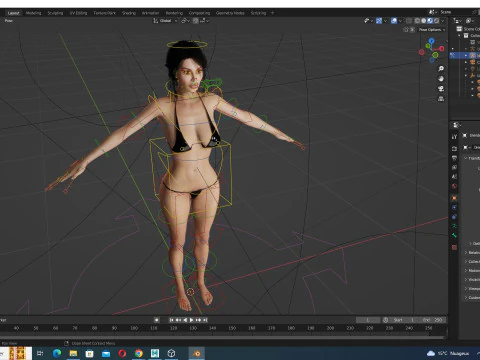The width and height of the screenshot is (480, 360).
Task: Click the pan hand viewport icon
Action: tap(441, 79)
